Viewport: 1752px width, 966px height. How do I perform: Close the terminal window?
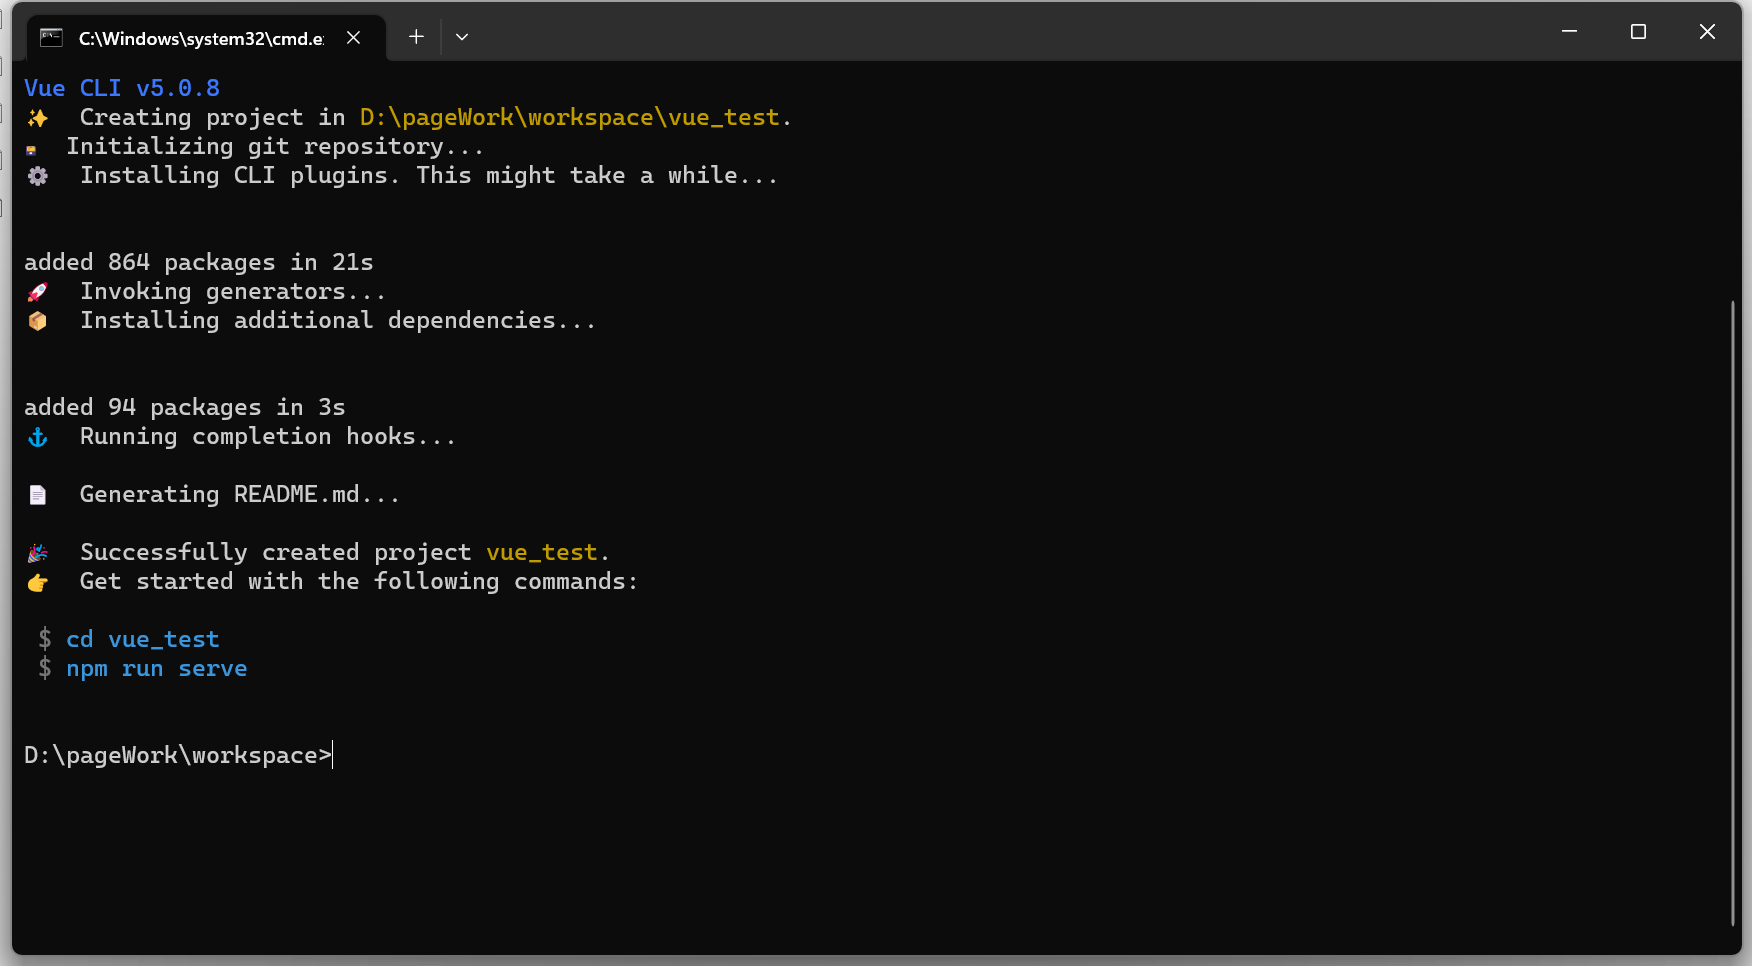click(1707, 32)
